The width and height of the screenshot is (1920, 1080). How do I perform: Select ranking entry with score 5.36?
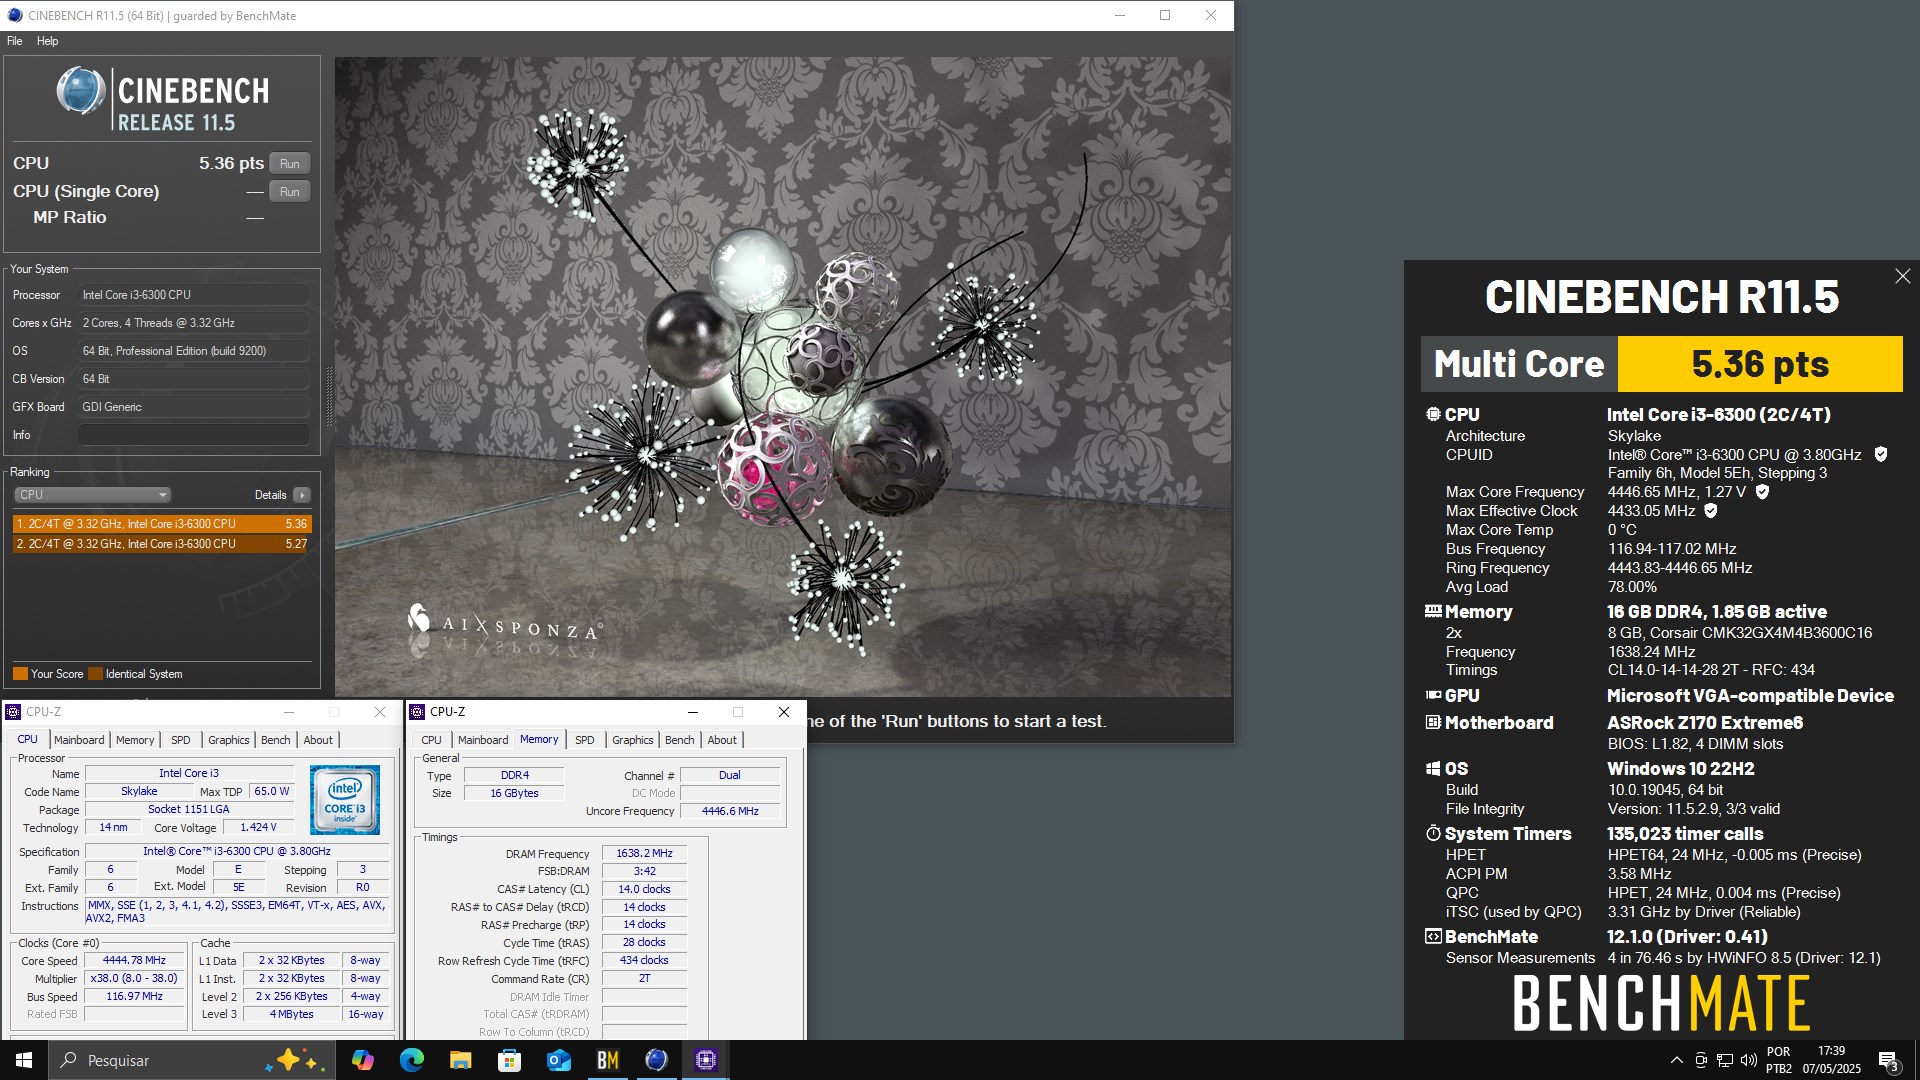pyautogui.click(x=161, y=524)
